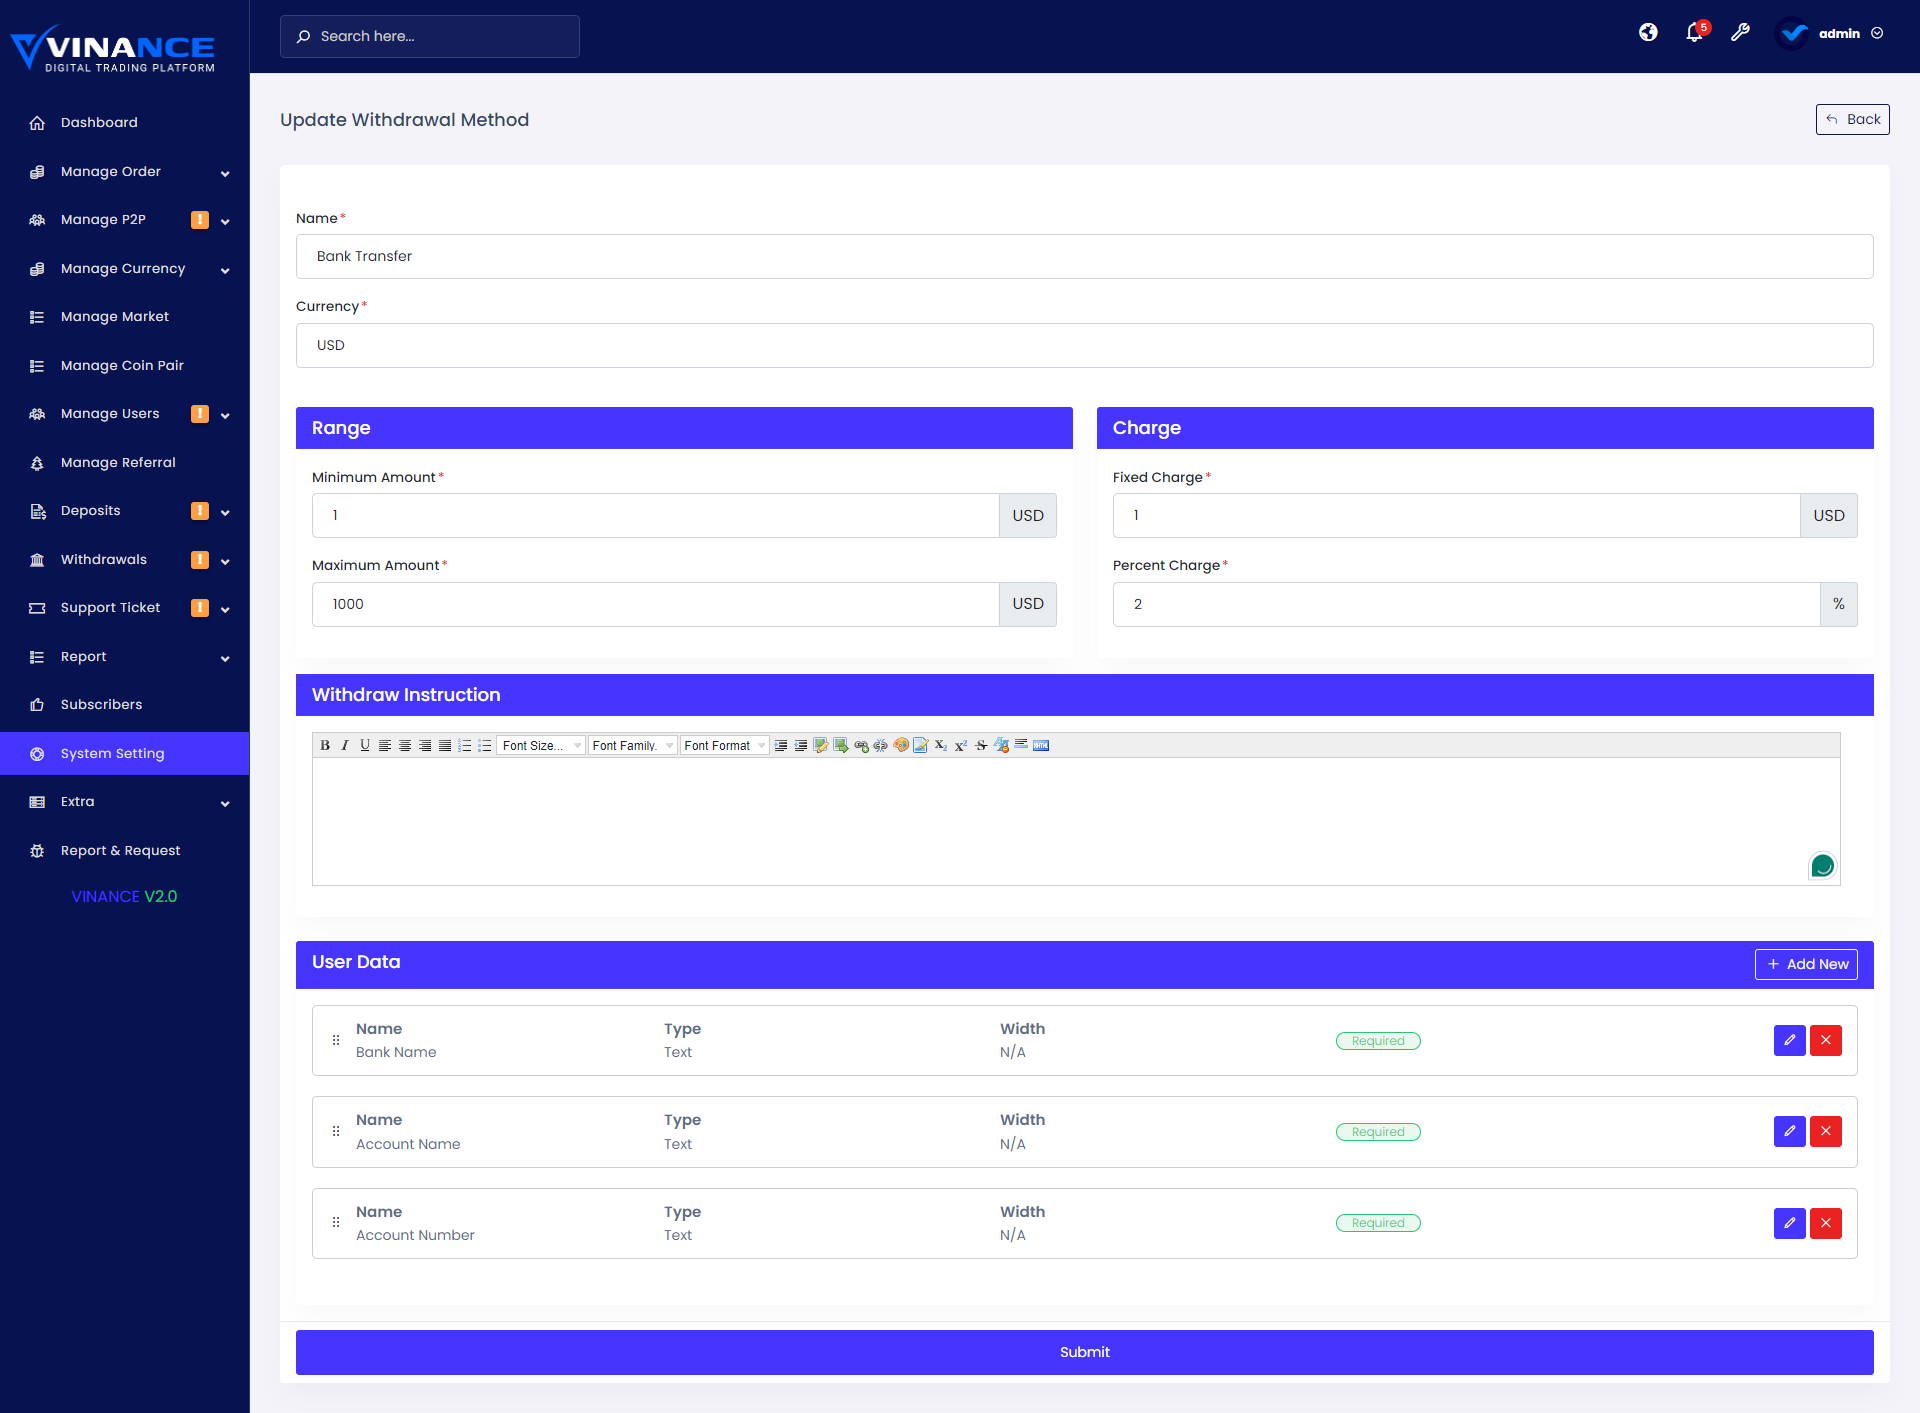Delete the Bank Name field row
The image size is (1920, 1413).
pyautogui.click(x=1825, y=1040)
